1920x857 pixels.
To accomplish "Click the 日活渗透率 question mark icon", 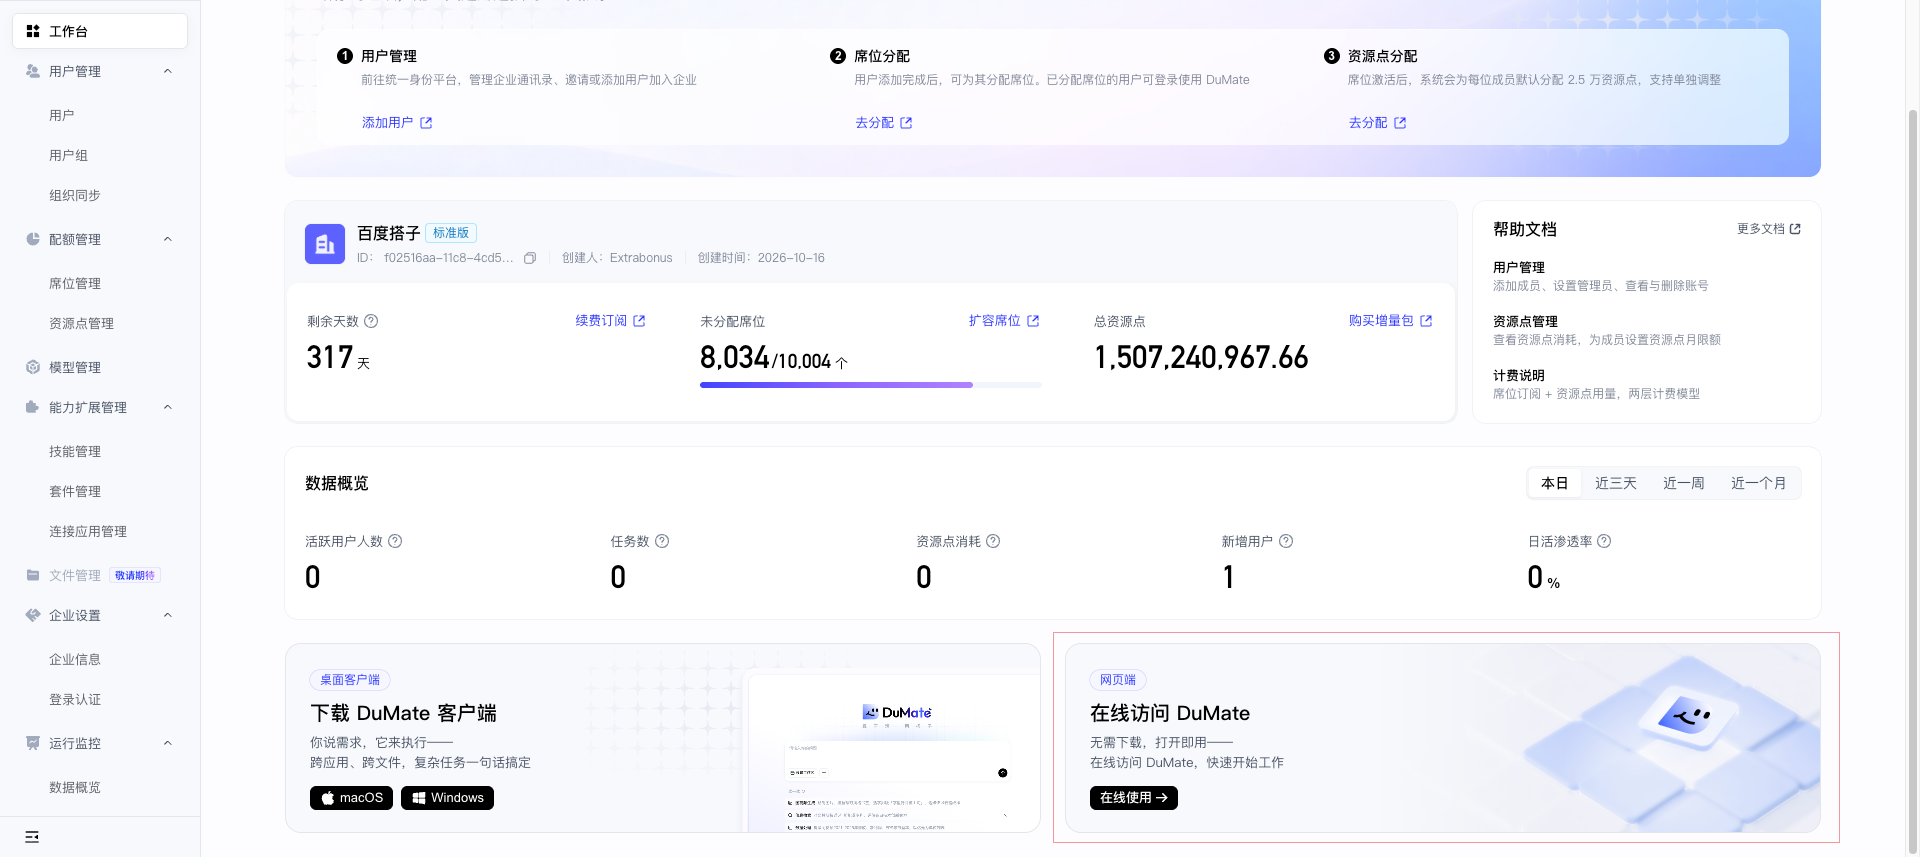I will click(1604, 541).
